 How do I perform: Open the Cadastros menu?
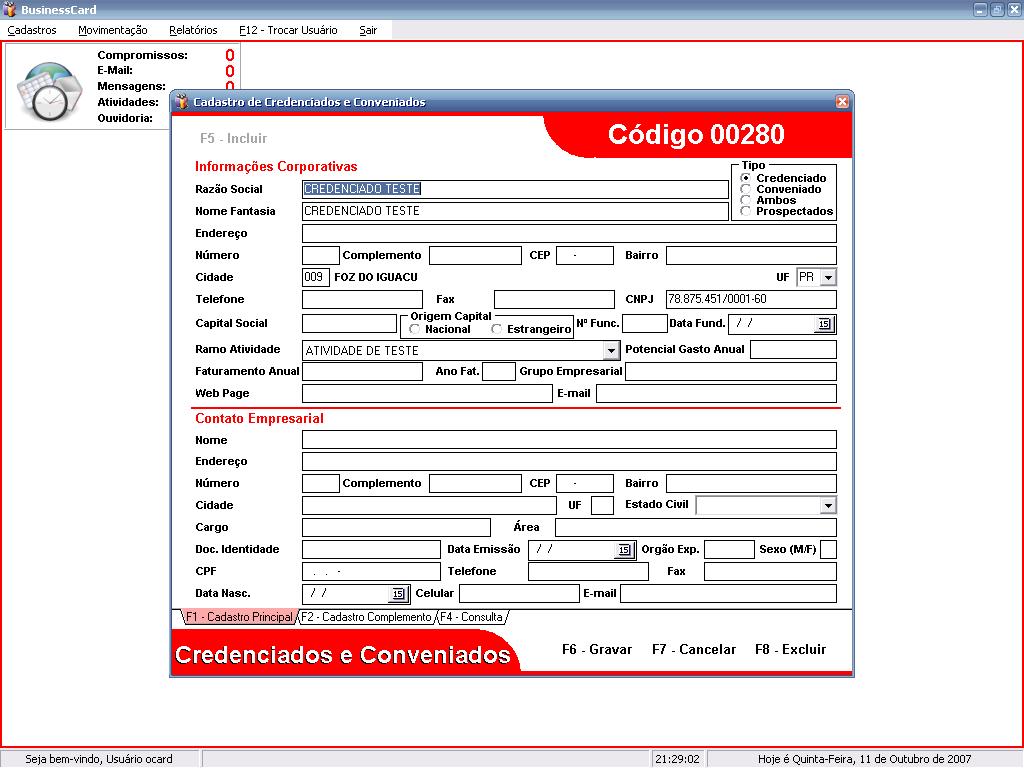tap(32, 30)
